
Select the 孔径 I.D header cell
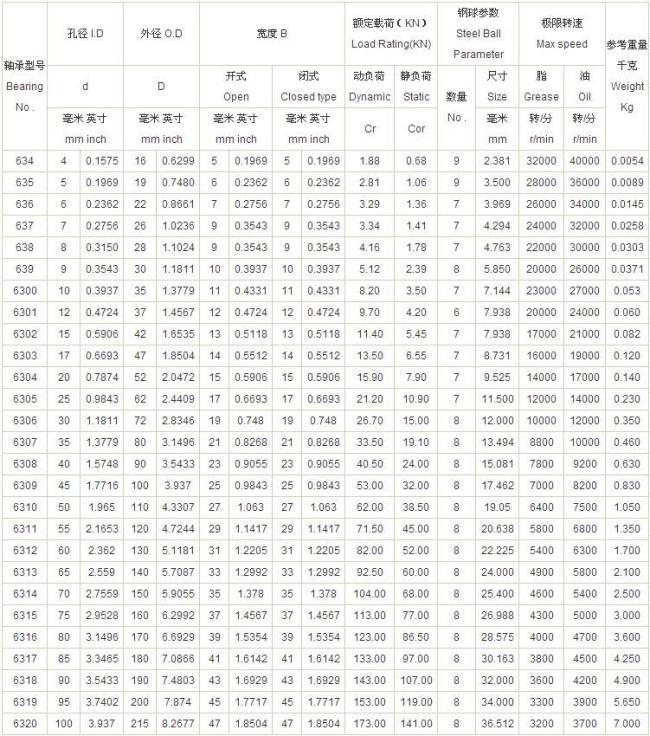[85, 34]
